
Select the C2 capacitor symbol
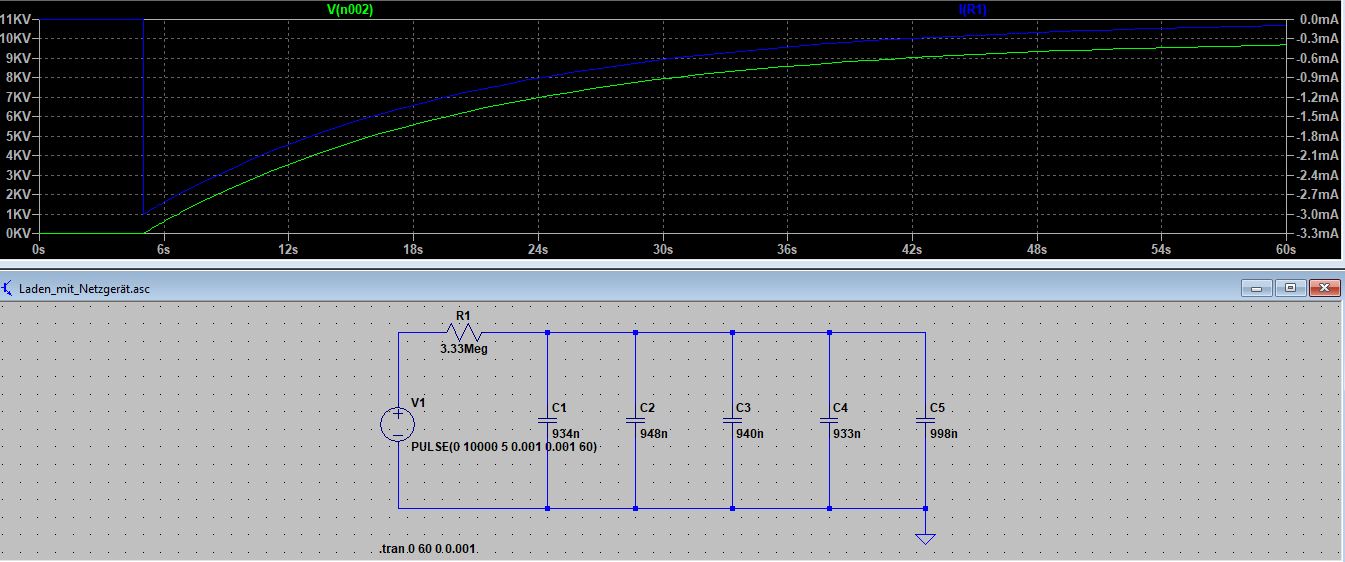tap(635, 420)
